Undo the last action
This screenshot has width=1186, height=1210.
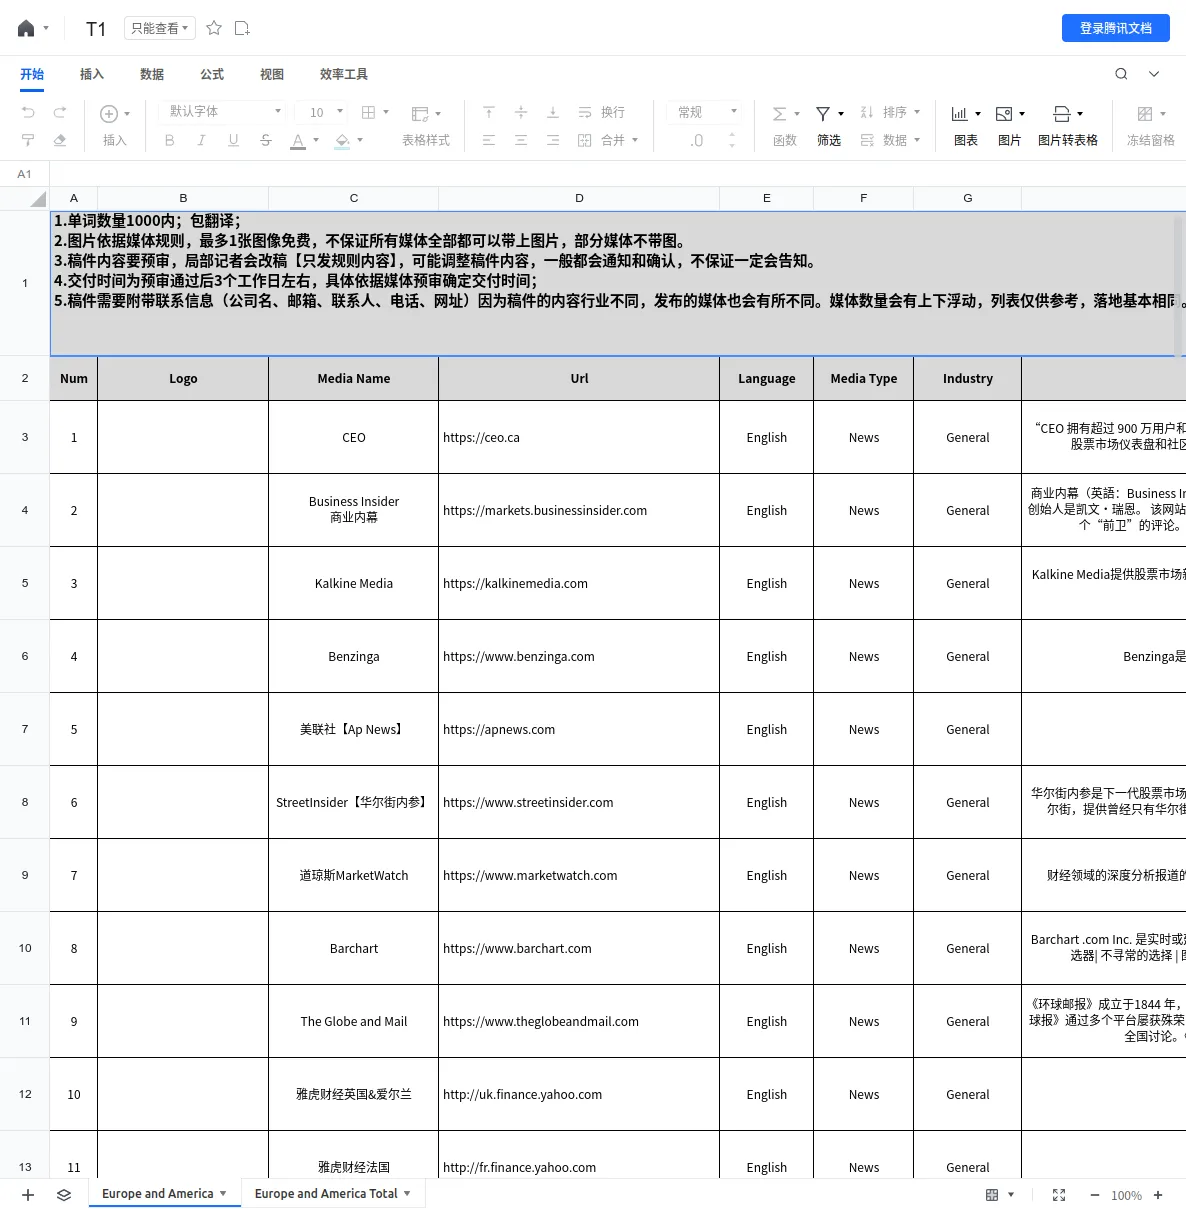(28, 112)
